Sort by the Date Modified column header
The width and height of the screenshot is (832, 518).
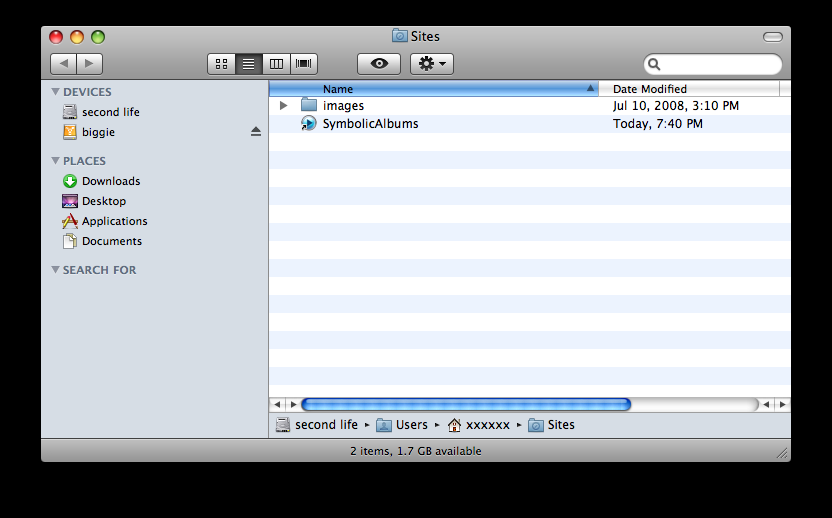pyautogui.click(x=689, y=89)
